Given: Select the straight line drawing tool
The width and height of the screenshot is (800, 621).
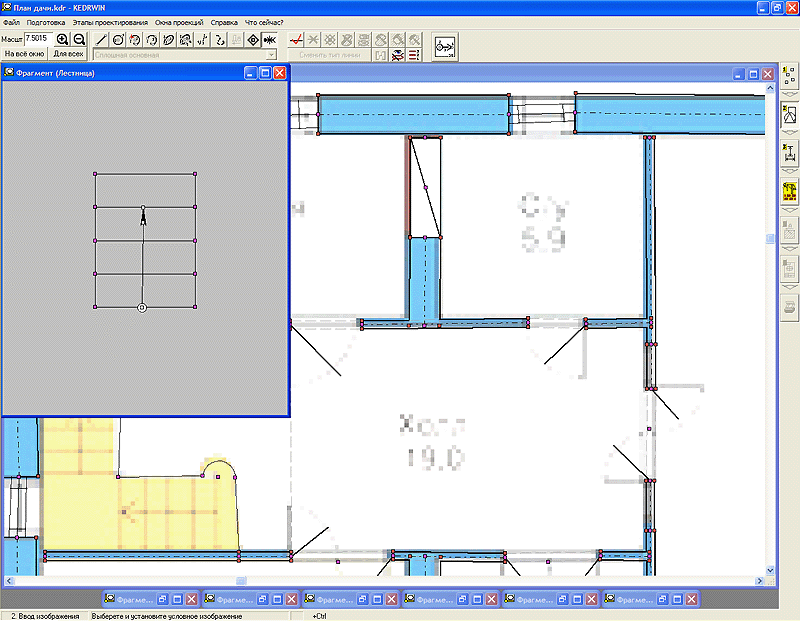Looking at the screenshot, I should coord(101,40).
